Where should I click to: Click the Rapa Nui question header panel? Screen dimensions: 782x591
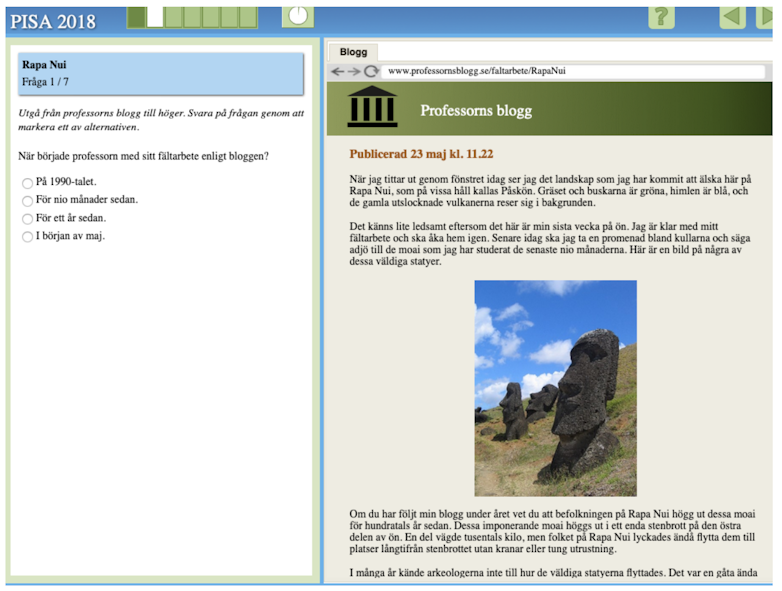(161, 73)
